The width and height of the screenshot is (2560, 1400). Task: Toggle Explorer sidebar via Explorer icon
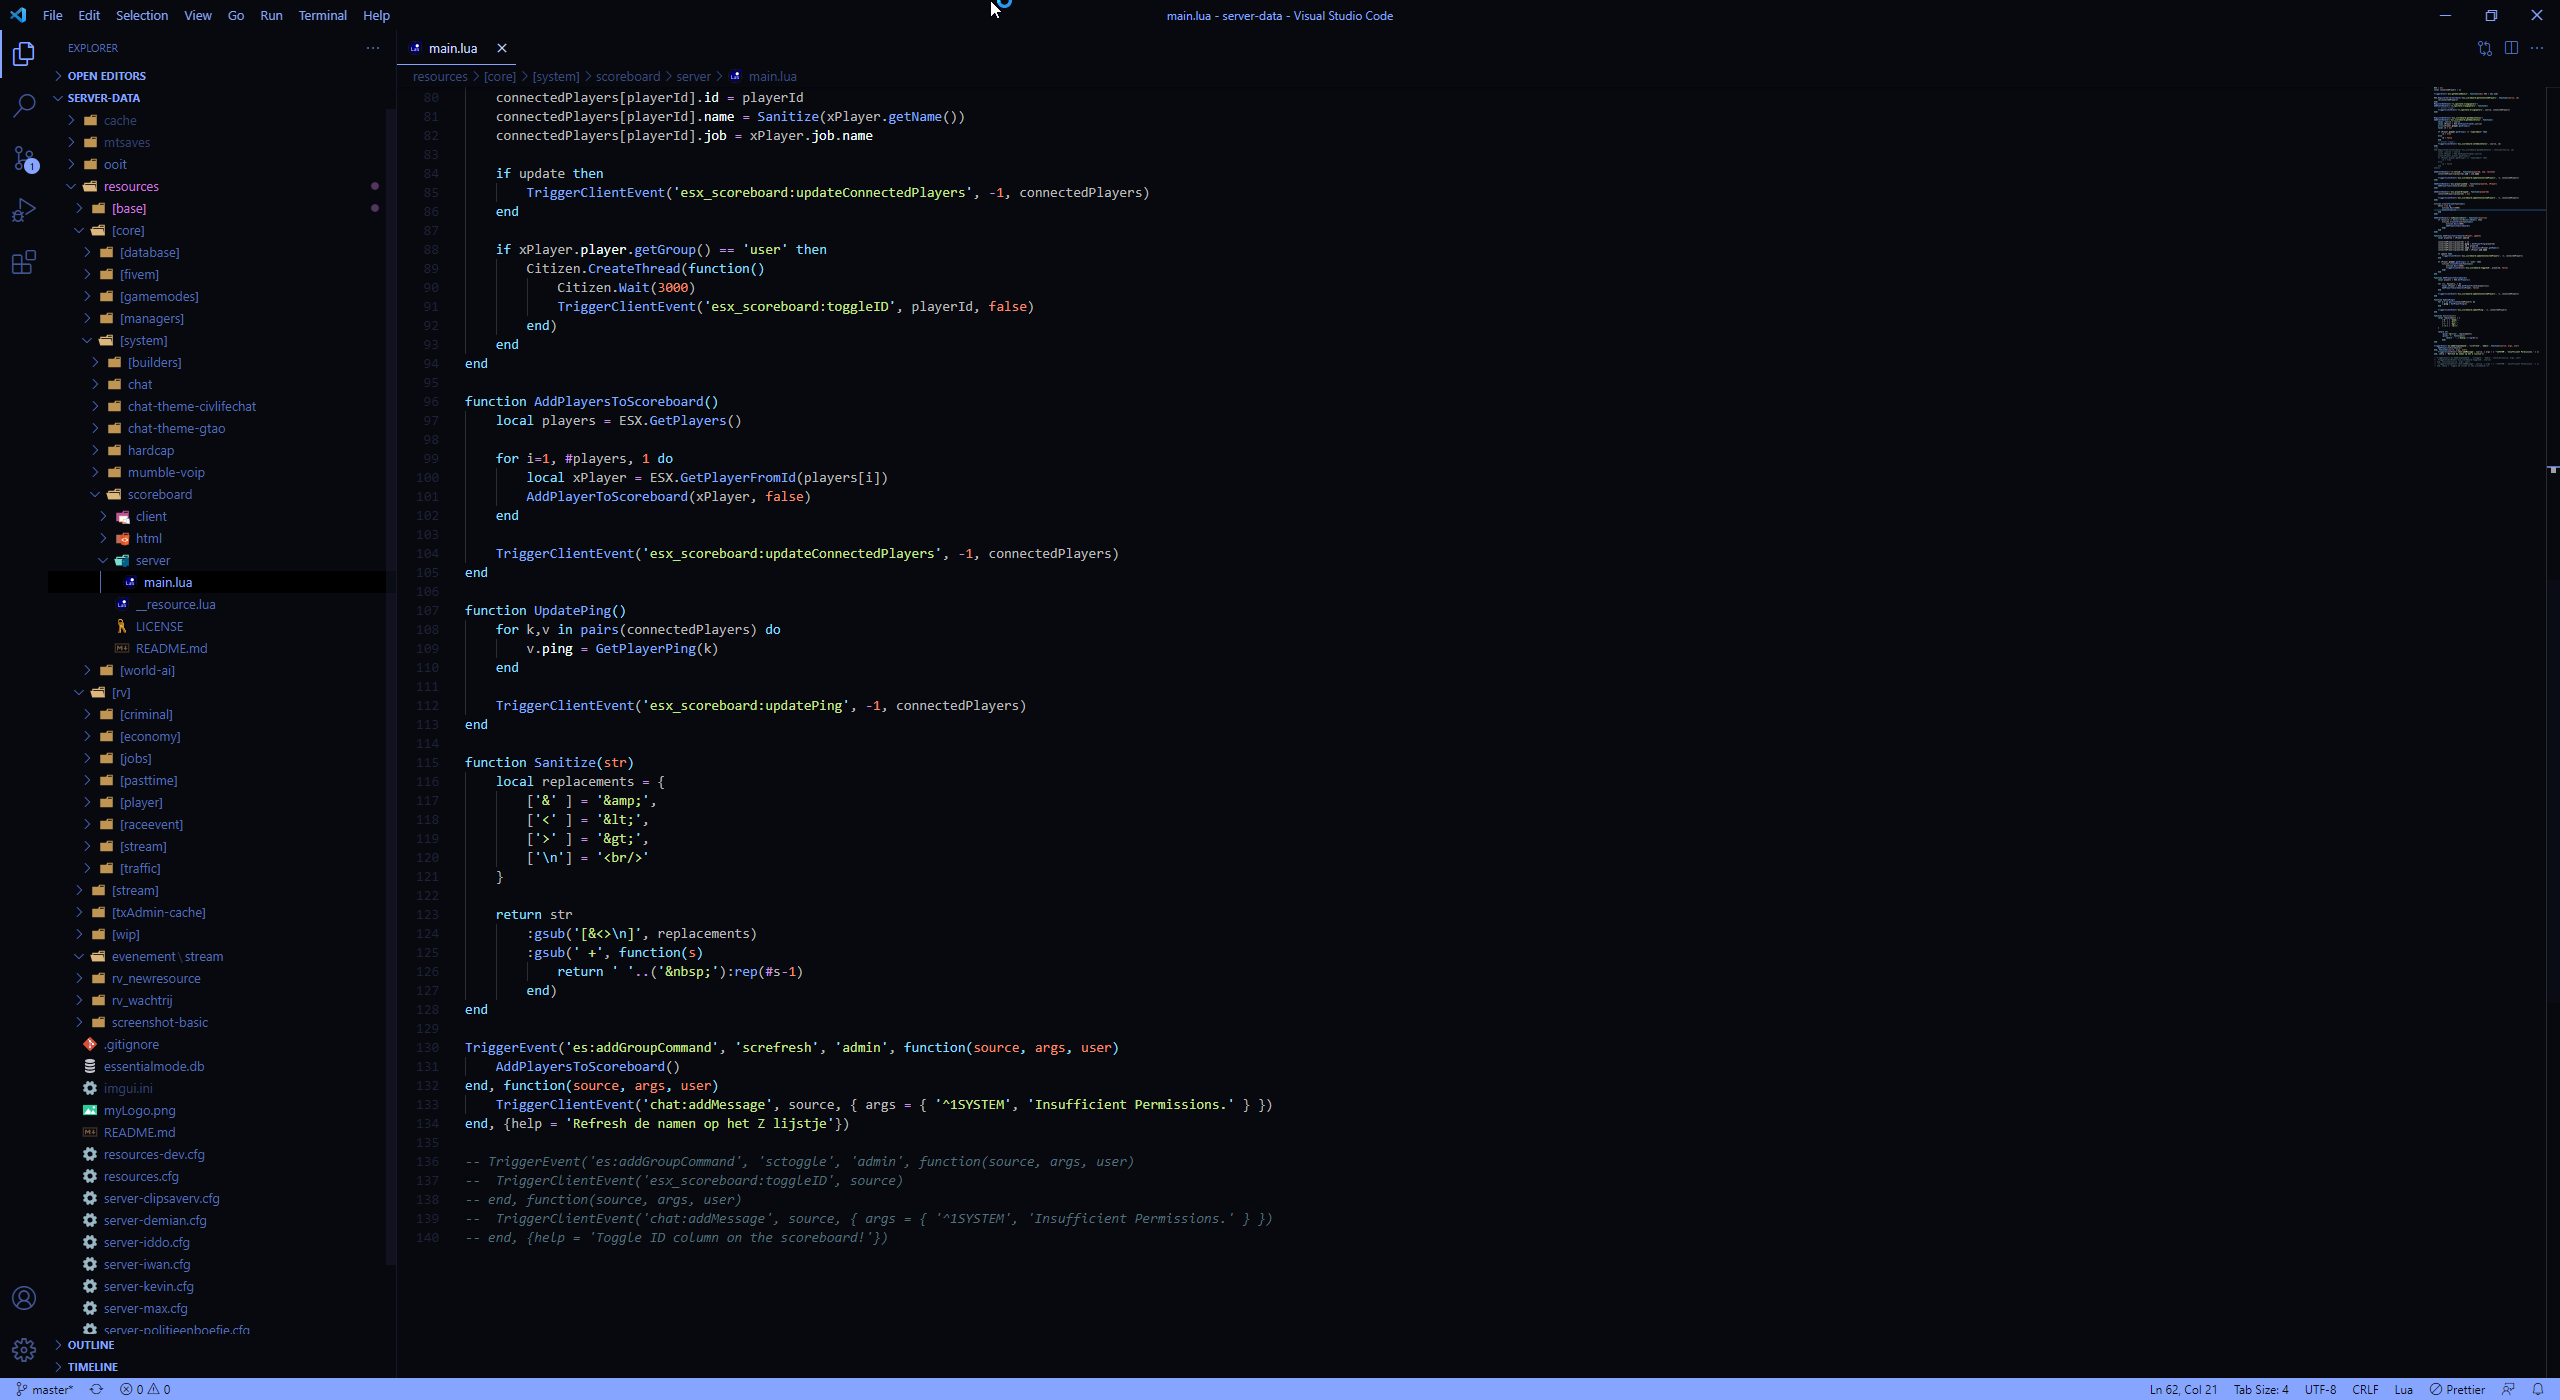pyautogui.click(x=24, y=53)
